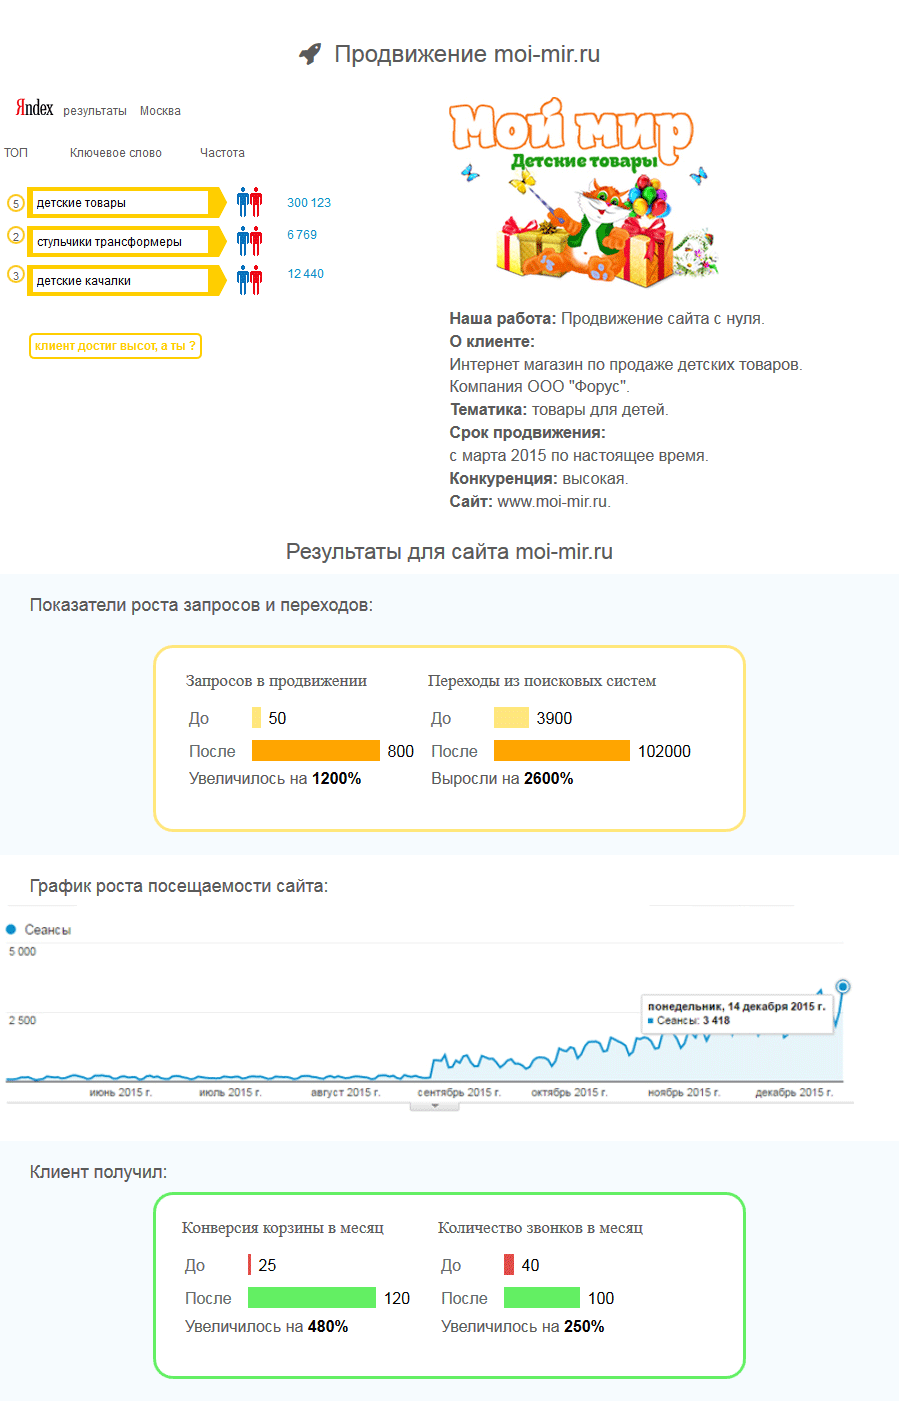Screen dimensions: 899x1401
Task: Click people icon beside 'детские товары'
Action: click(249, 202)
